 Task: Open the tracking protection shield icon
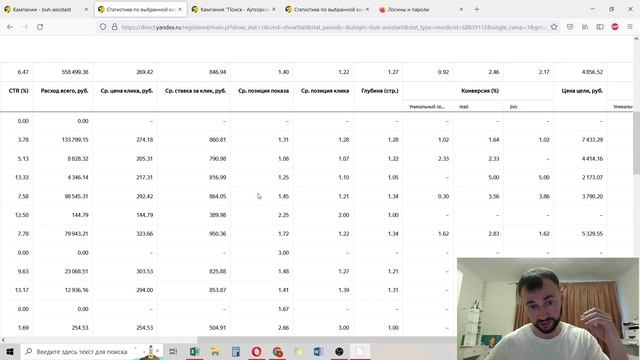point(103,27)
